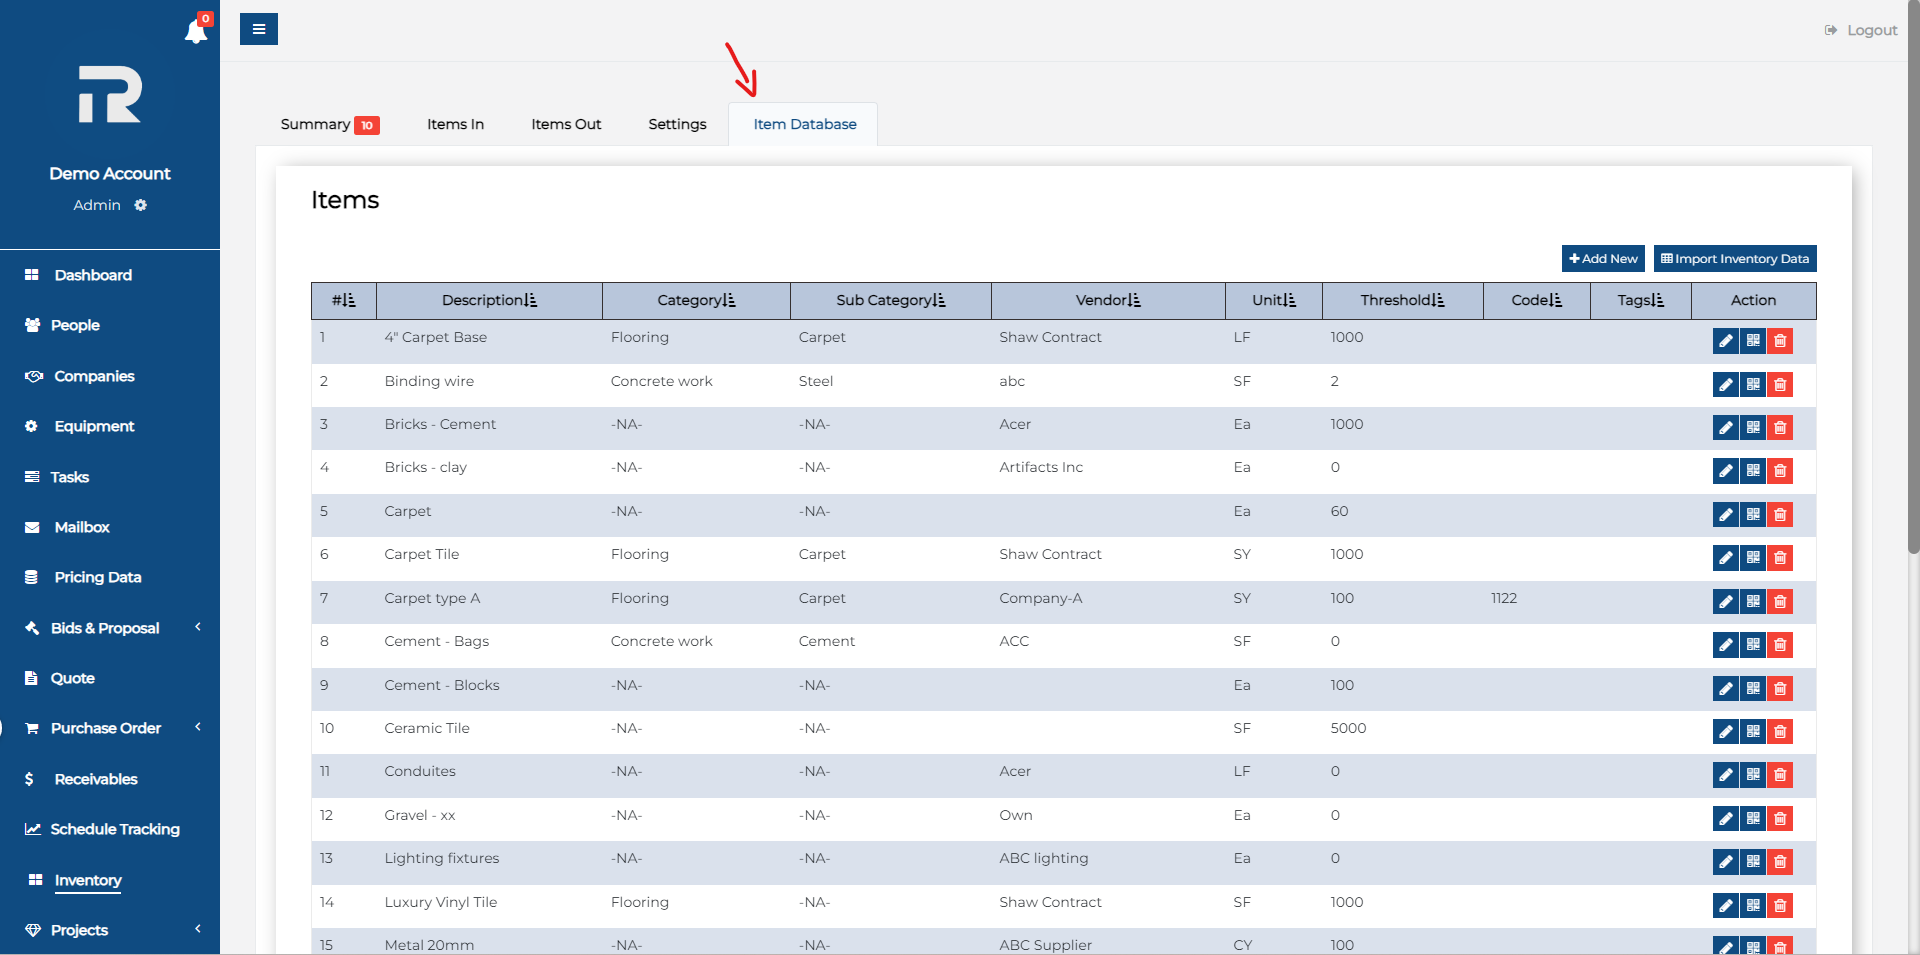Delete the Cement - Bags row
Image resolution: width=1920 pixels, height=955 pixels.
point(1780,645)
